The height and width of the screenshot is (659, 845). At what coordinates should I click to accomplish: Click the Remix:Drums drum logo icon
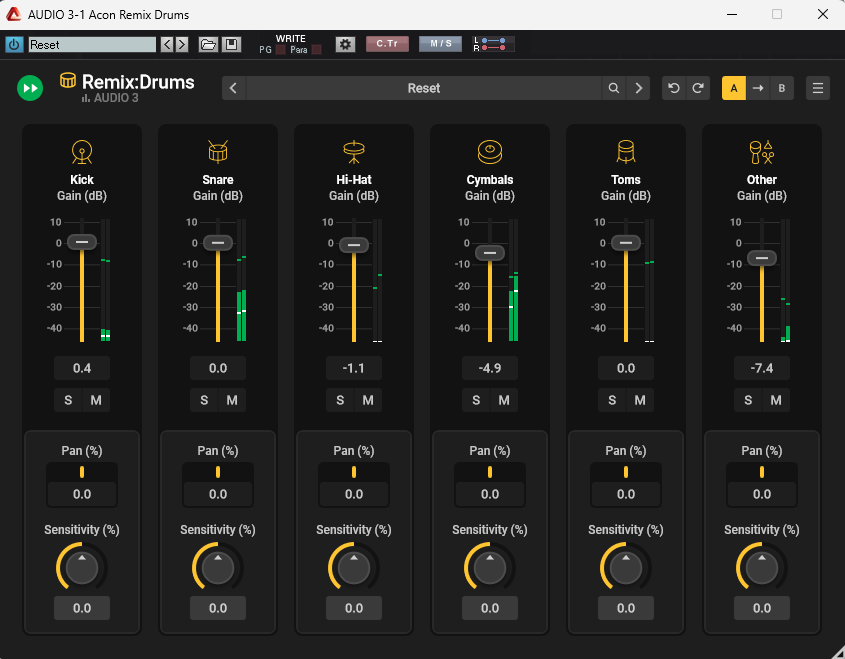pos(68,80)
